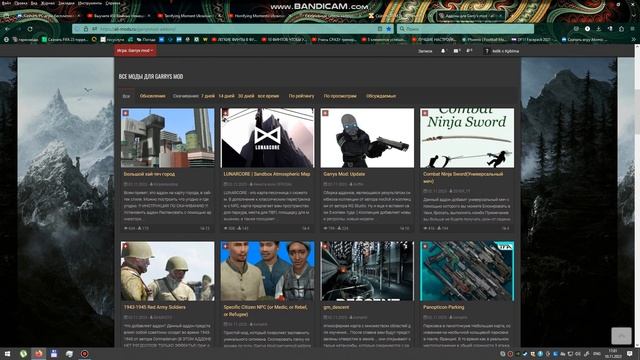Open the 'Справка' menu in the browser menu bar
The image size is (640, 360).
(x=113, y=3)
